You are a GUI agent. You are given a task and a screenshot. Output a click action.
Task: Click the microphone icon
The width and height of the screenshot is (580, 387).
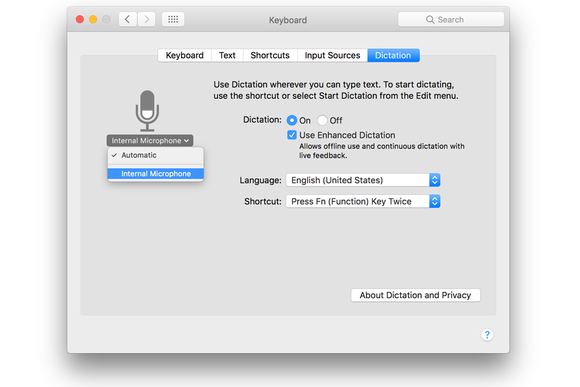pyautogui.click(x=147, y=111)
